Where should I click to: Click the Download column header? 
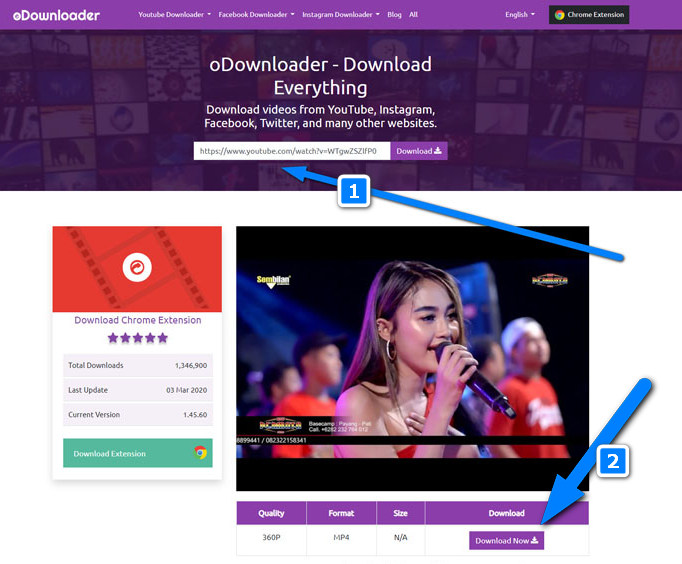pos(507,513)
